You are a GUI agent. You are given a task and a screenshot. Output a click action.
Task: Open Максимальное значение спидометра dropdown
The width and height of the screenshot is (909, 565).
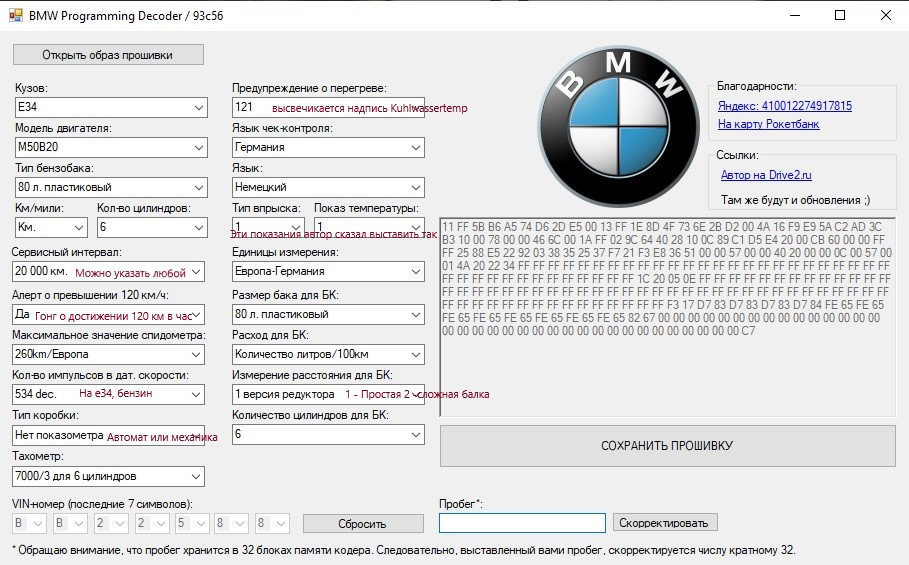[x=108, y=354]
